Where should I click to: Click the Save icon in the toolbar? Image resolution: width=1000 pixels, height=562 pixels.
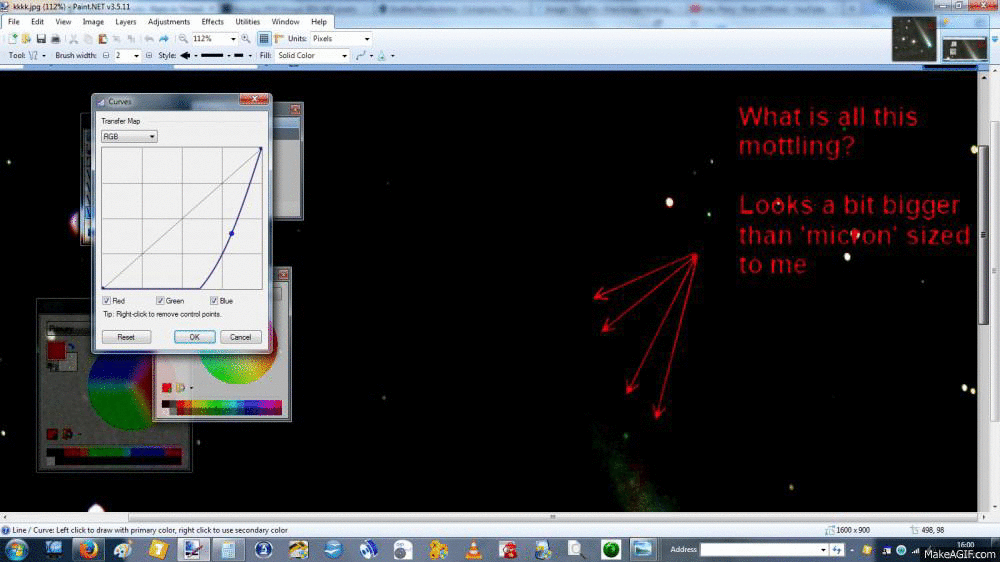coord(41,39)
